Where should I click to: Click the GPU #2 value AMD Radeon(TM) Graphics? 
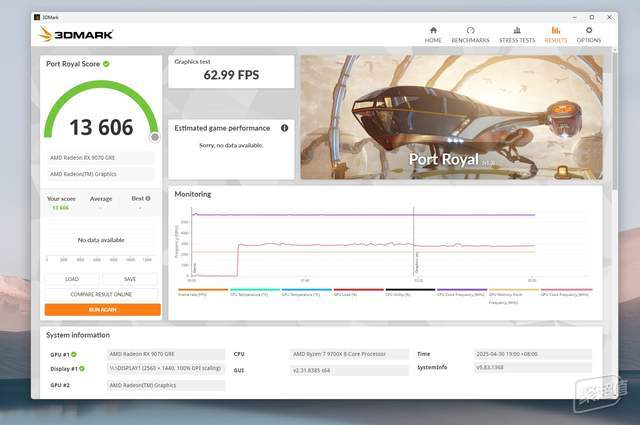[x=166, y=385]
